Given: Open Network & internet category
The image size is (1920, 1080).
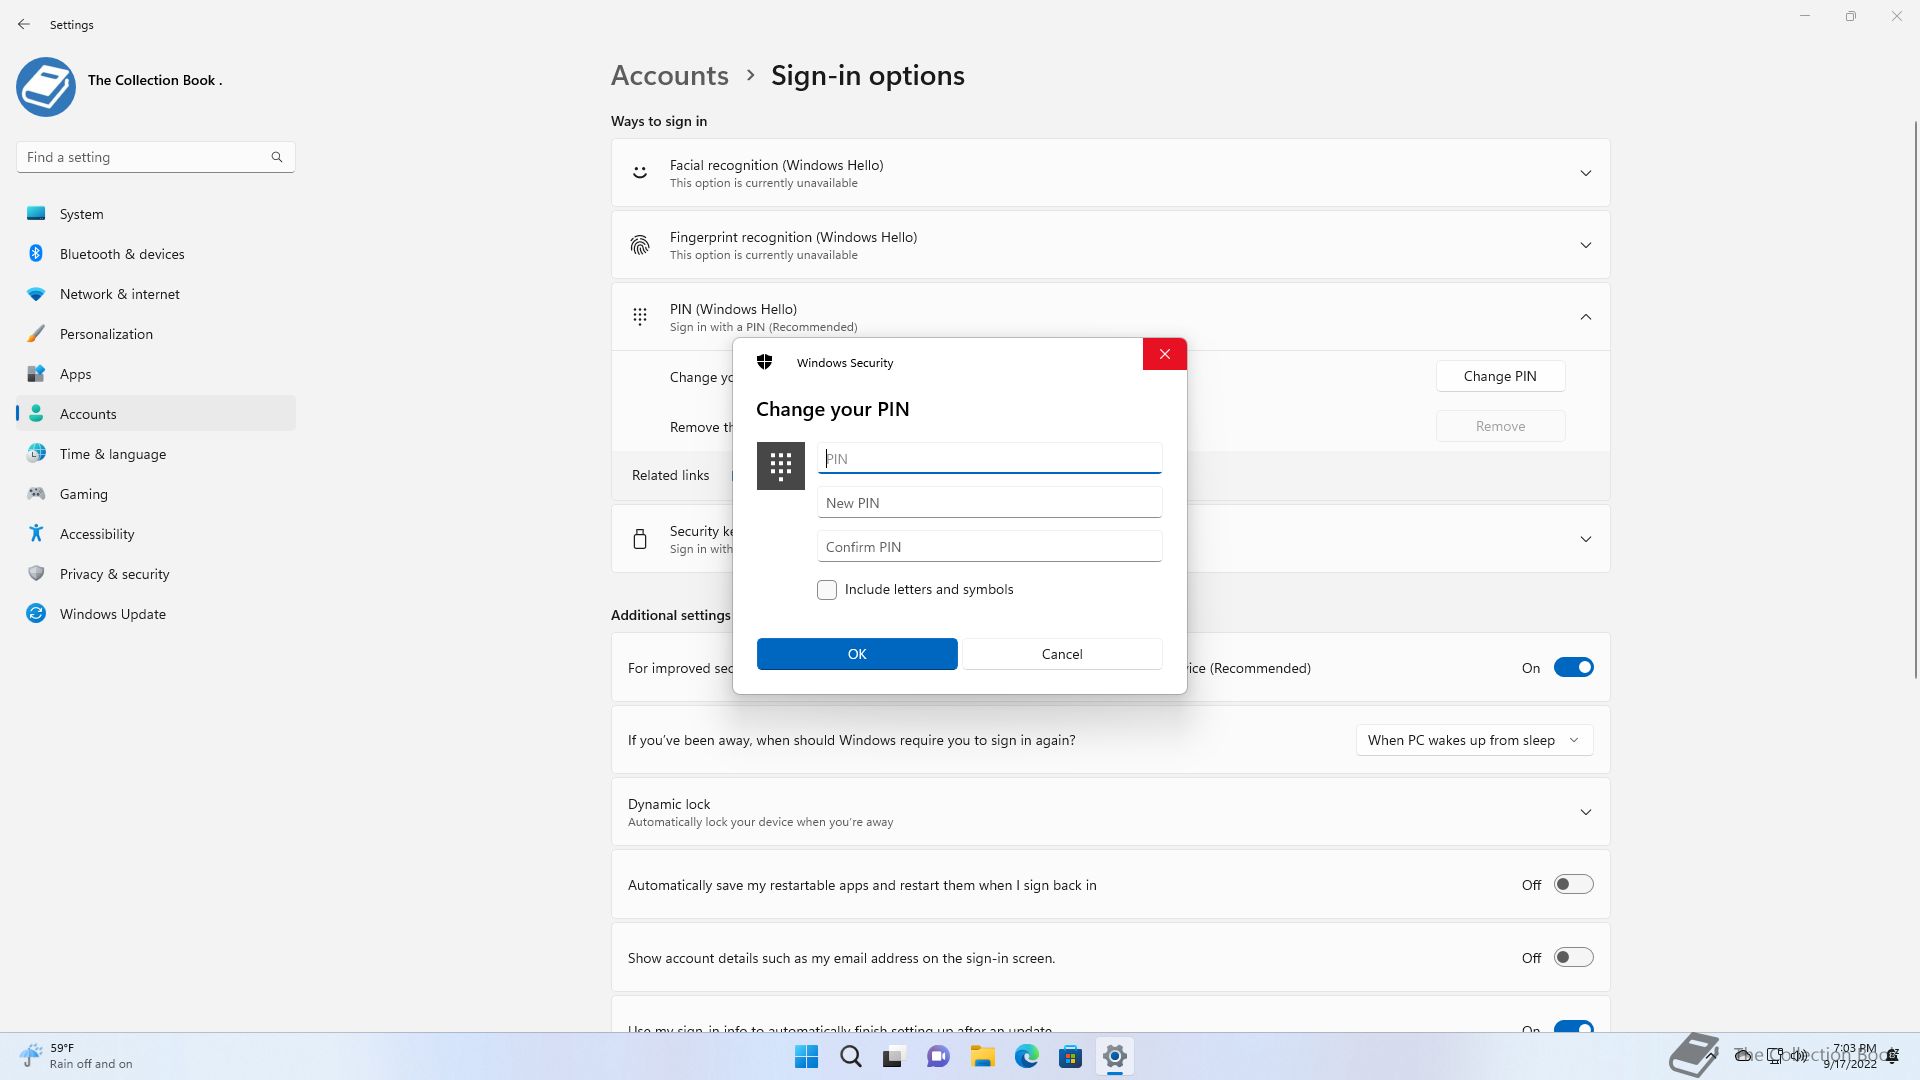Looking at the screenshot, I should (156, 294).
